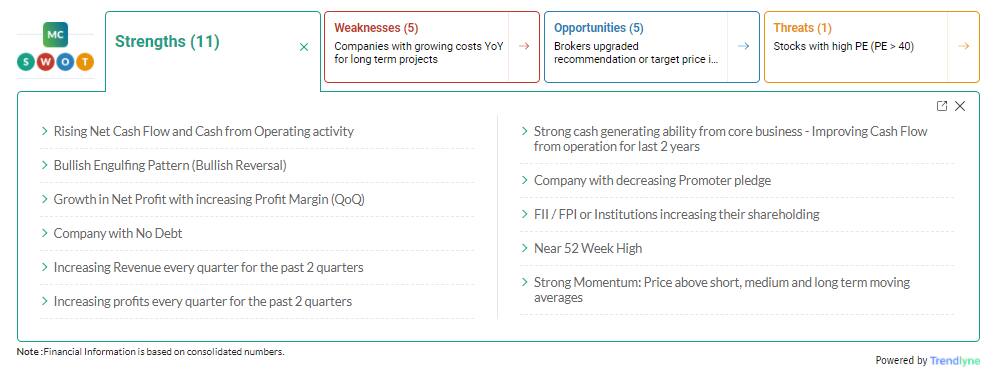Click the red W circle icon

[x=46, y=62]
